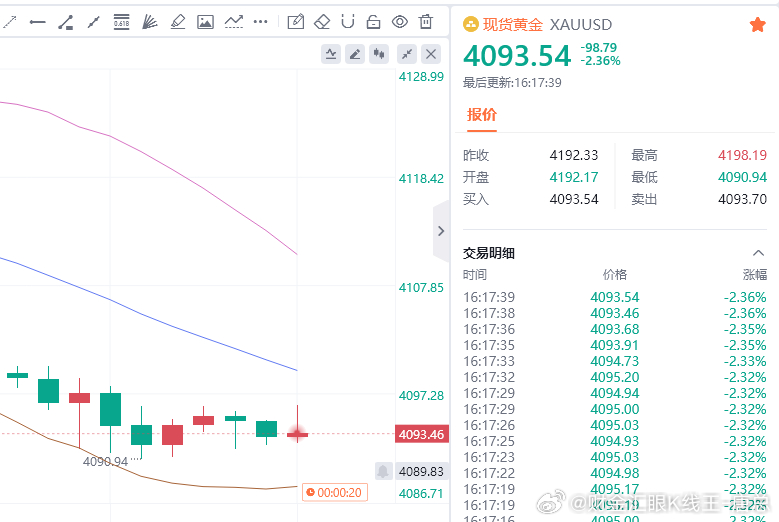This screenshot has height=522, width=779.
Task: Toggle the magnet snap mode
Action: pos(348,22)
